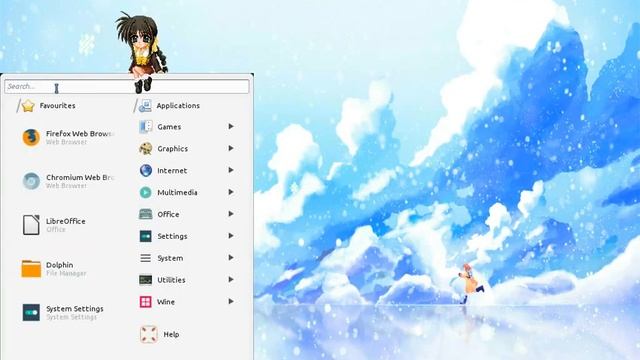
Task: Click the Utilities terminal icon
Action: coord(145,280)
